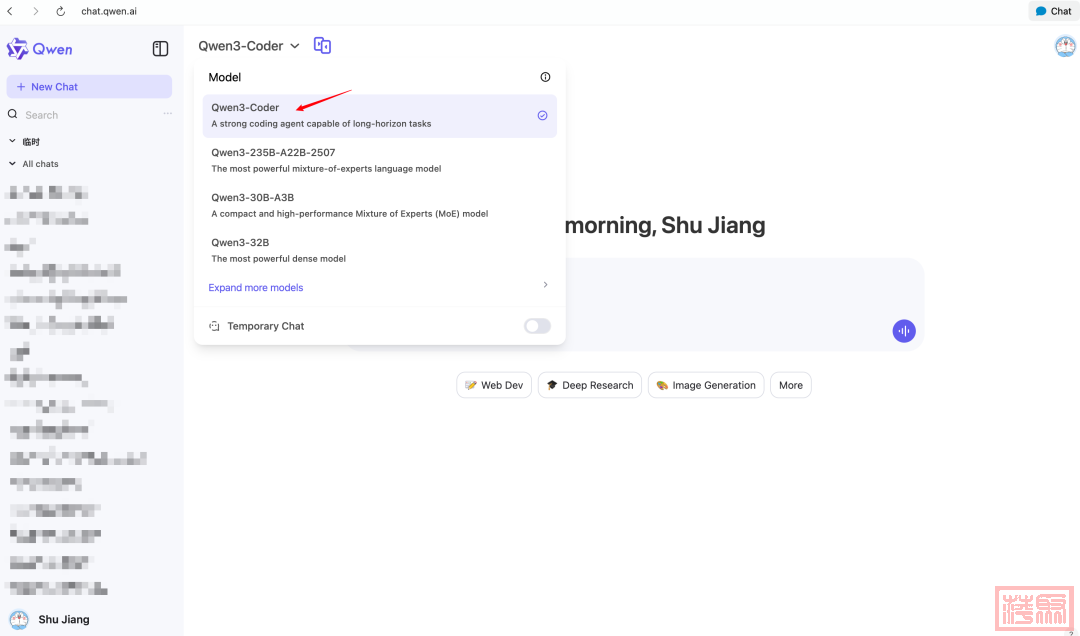
Task: Open the model info icon
Action: 545,77
